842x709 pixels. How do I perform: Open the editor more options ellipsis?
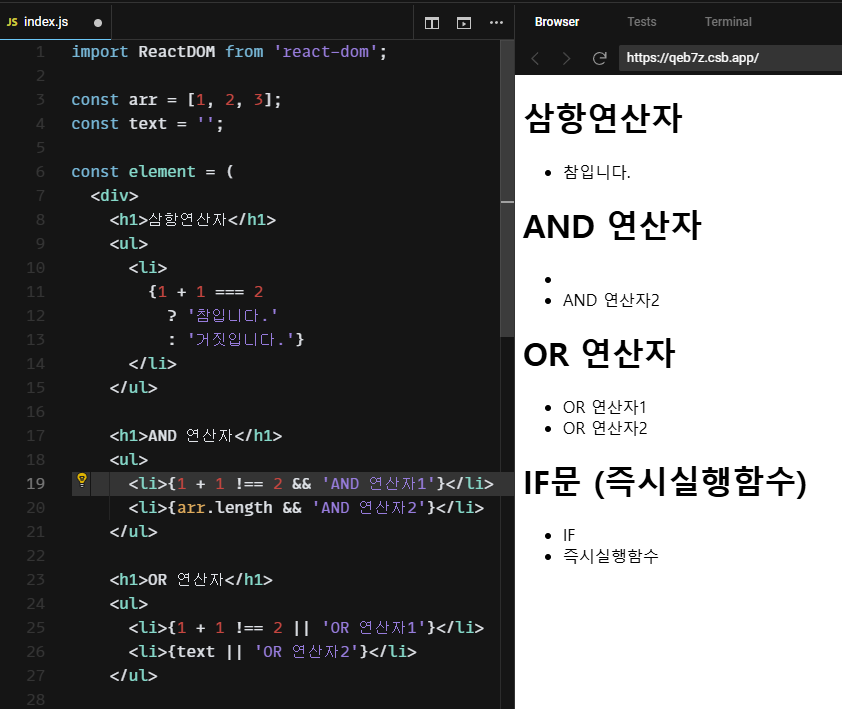tap(496, 23)
